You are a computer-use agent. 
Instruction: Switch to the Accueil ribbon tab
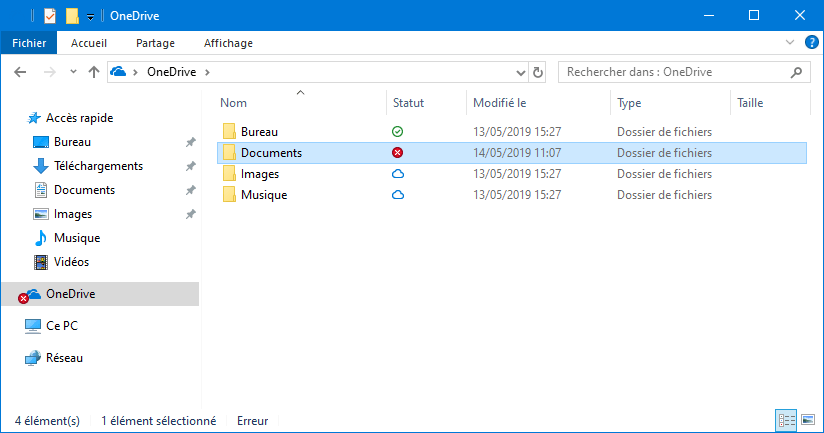tap(89, 43)
